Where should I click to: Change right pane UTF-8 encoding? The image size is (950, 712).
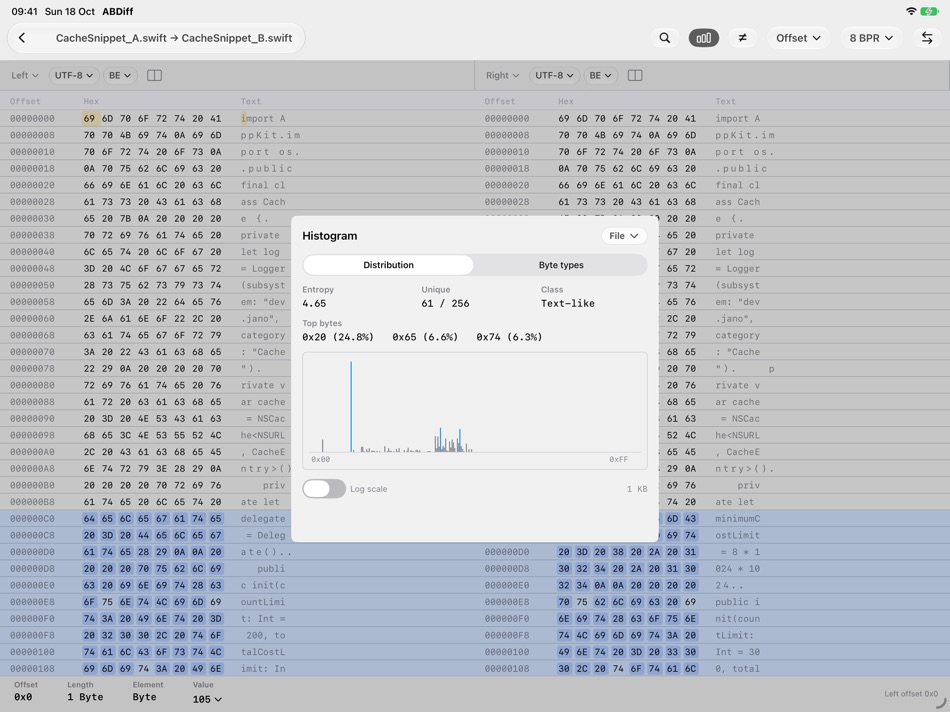(554, 75)
